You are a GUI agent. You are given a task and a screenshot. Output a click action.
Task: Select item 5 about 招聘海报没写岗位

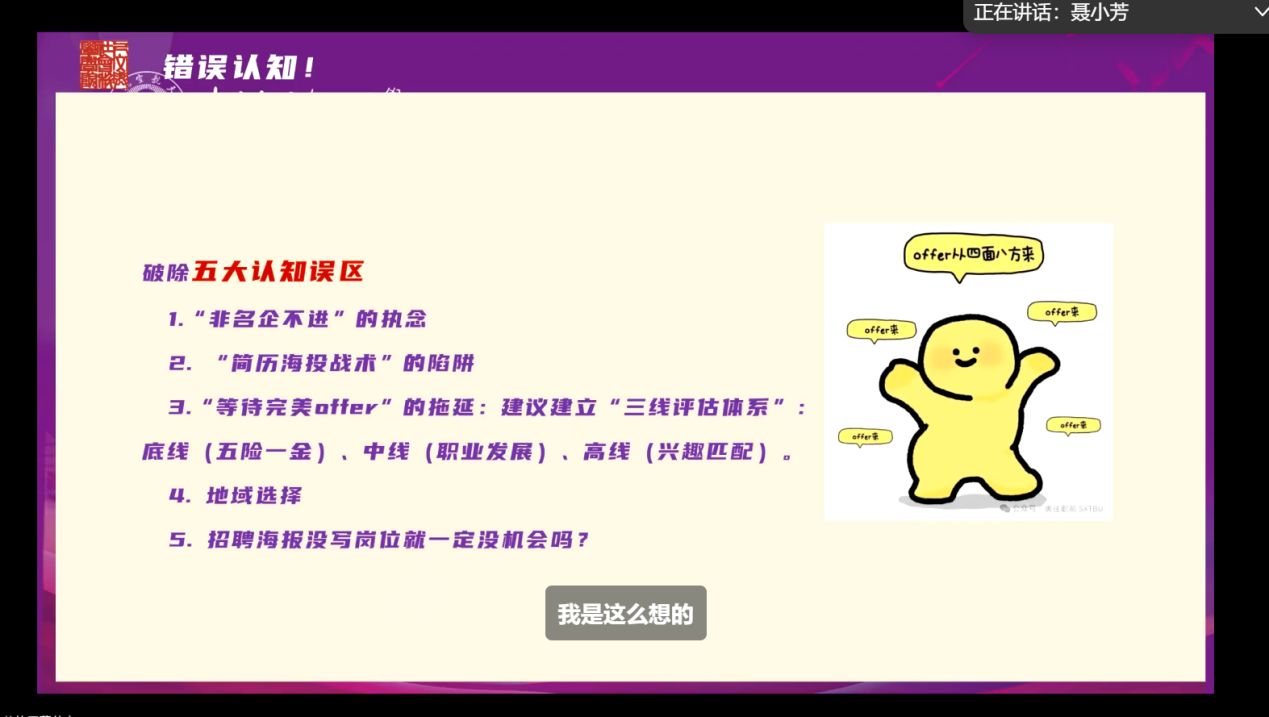tap(380, 540)
